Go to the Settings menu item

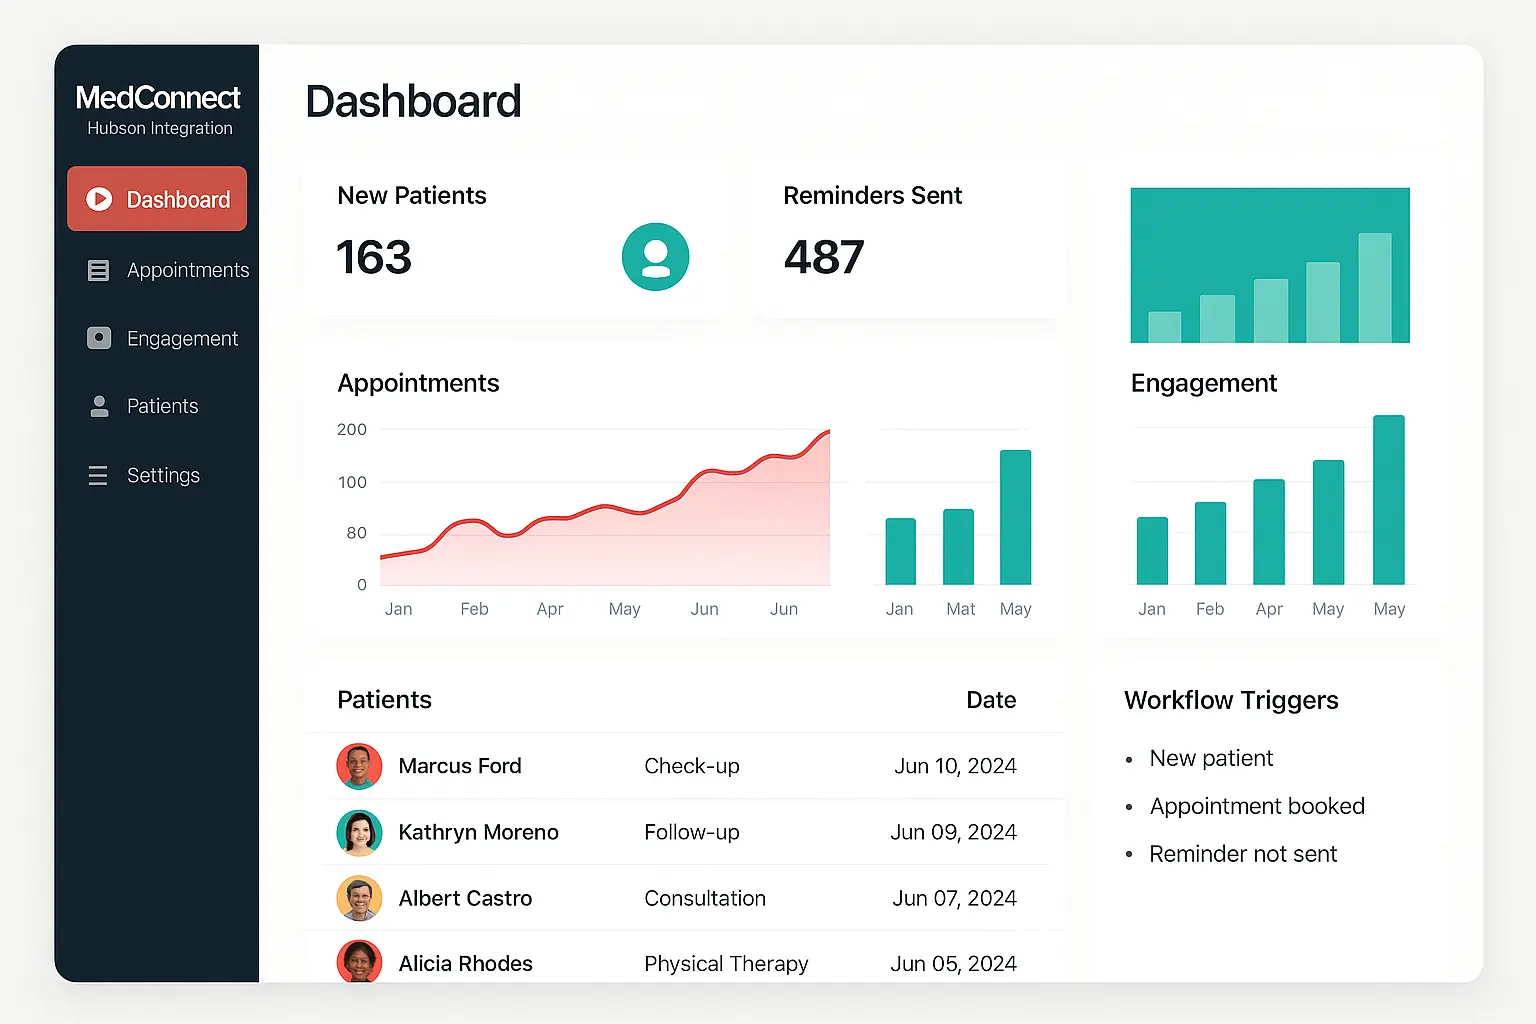(163, 476)
